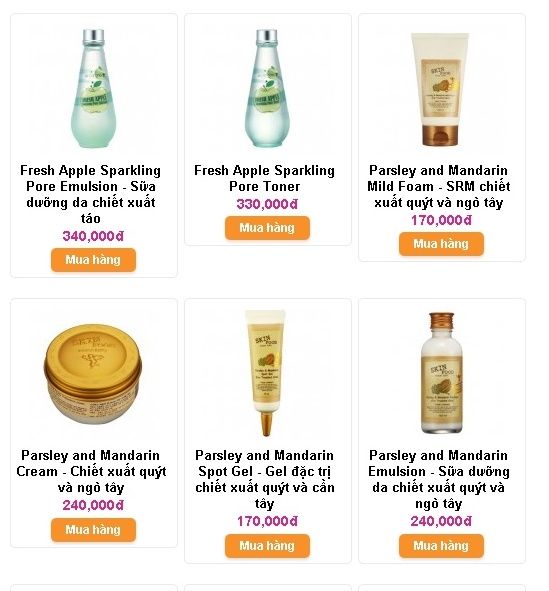The height and width of the screenshot is (591, 549).
Task: Click the 330,000đ price of the Pore Toner
Action: point(267,204)
